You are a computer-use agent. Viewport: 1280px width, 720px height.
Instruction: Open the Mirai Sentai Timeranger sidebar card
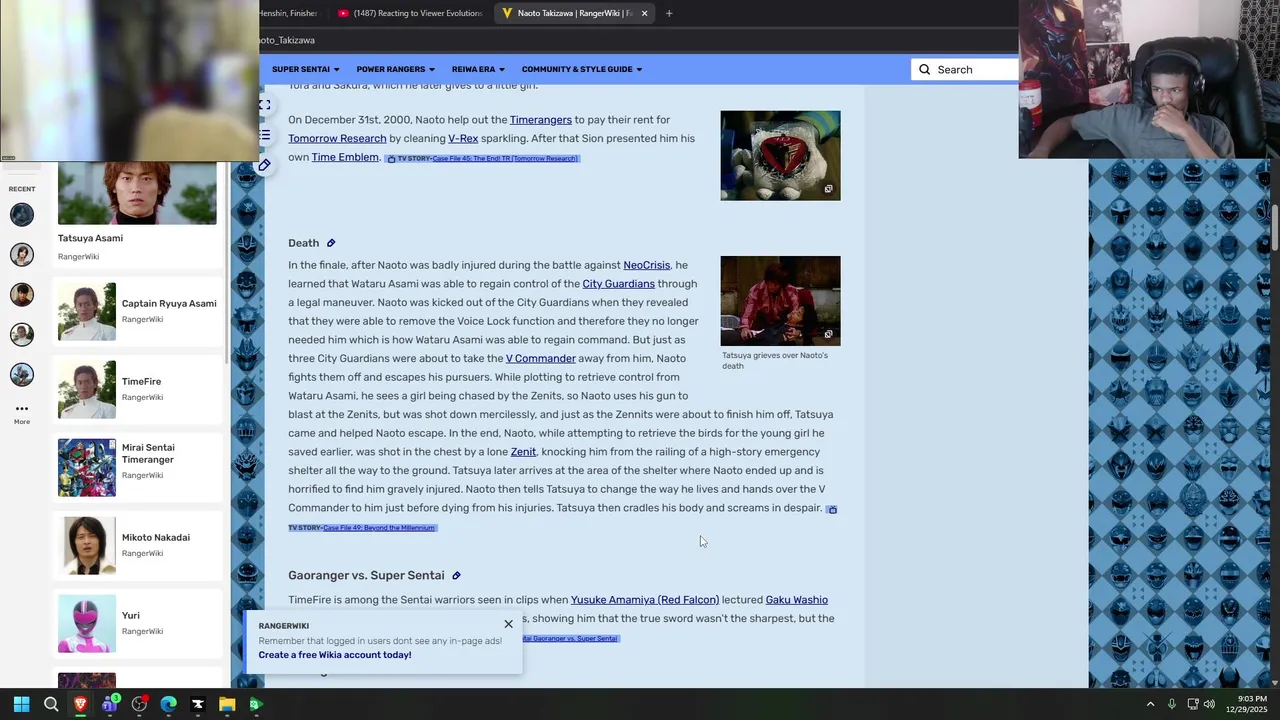pos(137,467)
